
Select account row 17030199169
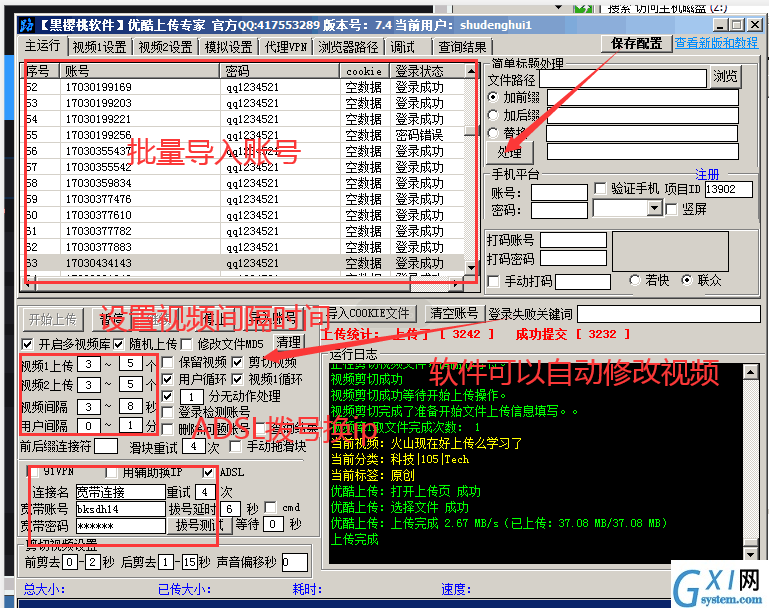point(245,87)
